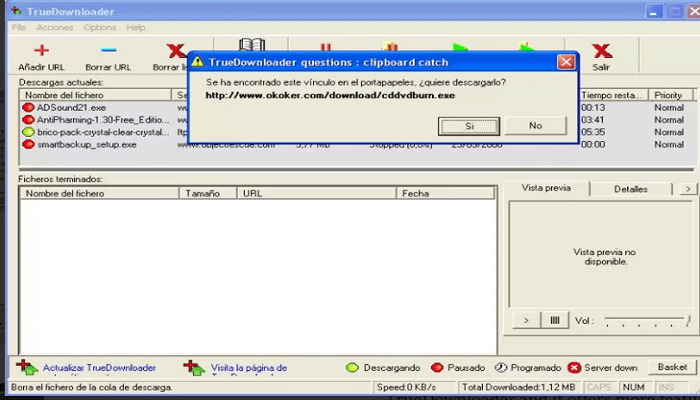700x400 pixels.
Task: Sort finished files by Tamaño column
Action: (208, 193)
